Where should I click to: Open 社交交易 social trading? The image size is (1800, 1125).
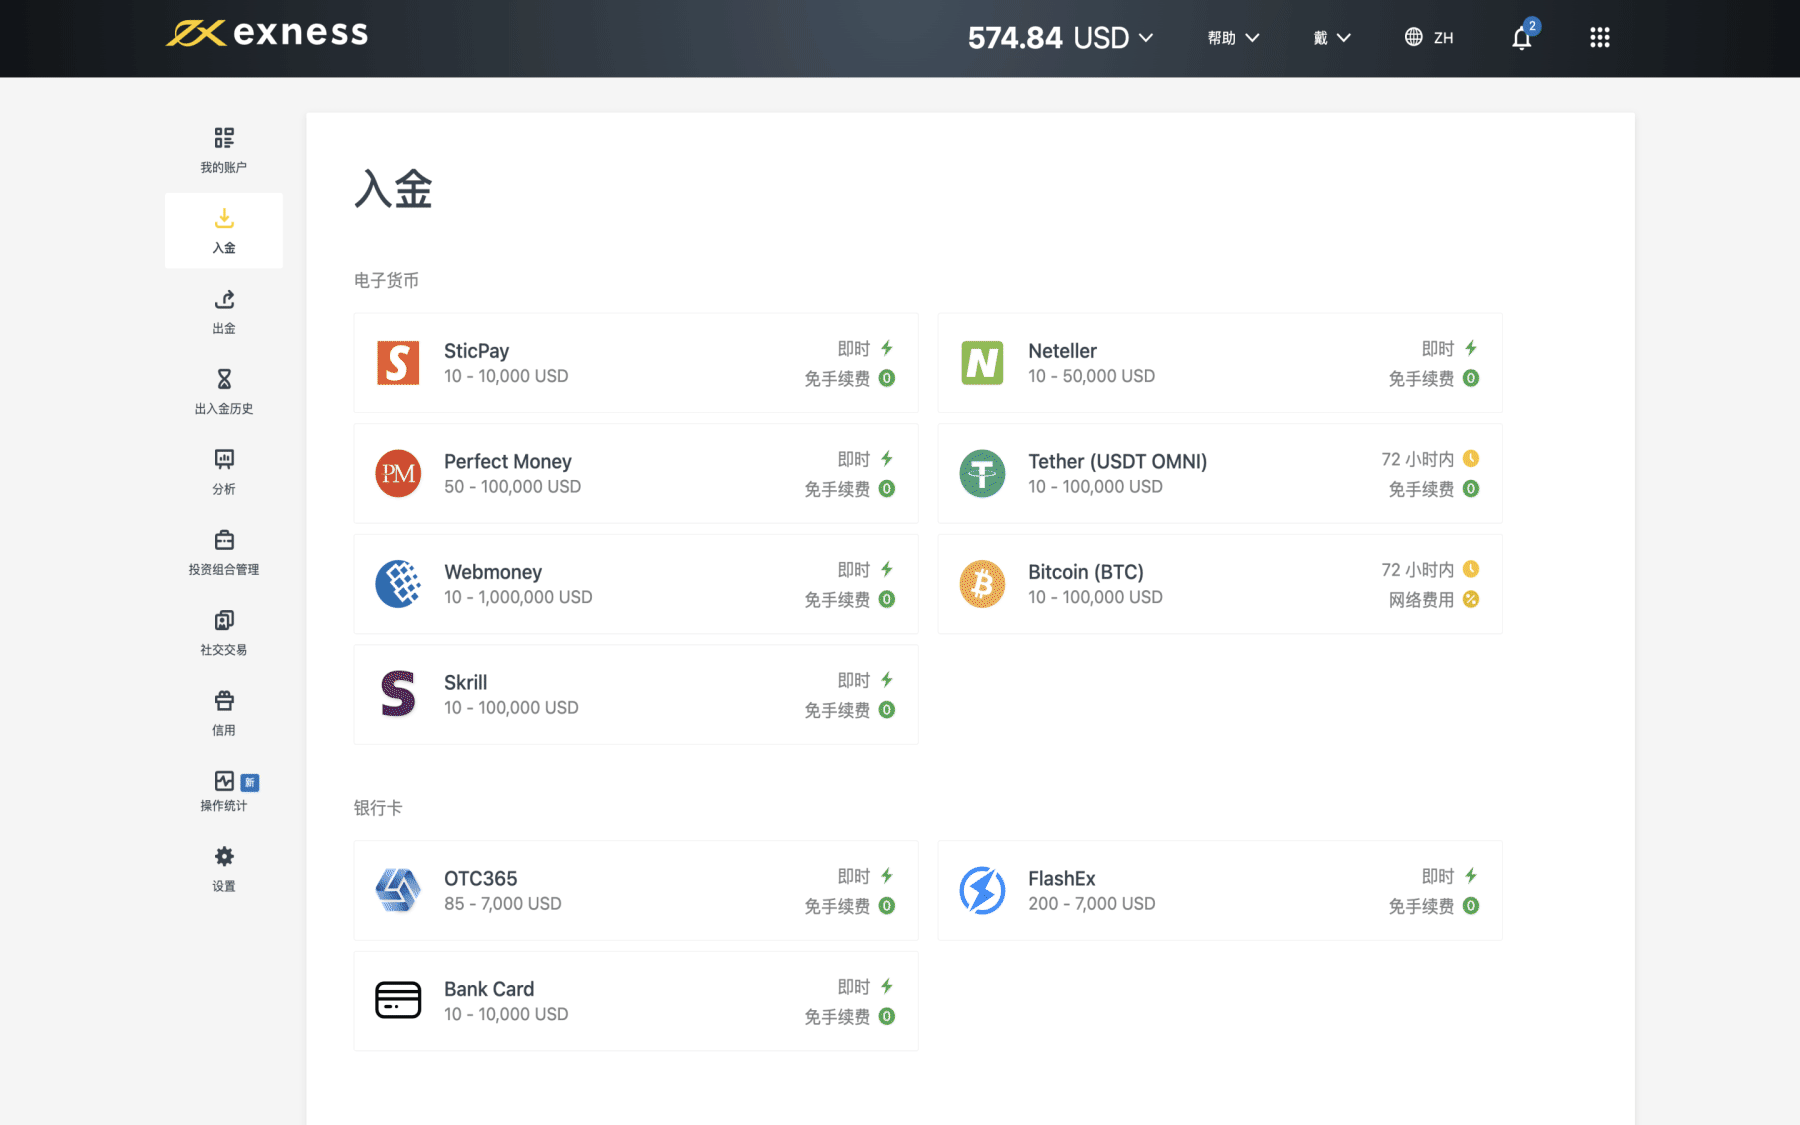coord(224,632)
